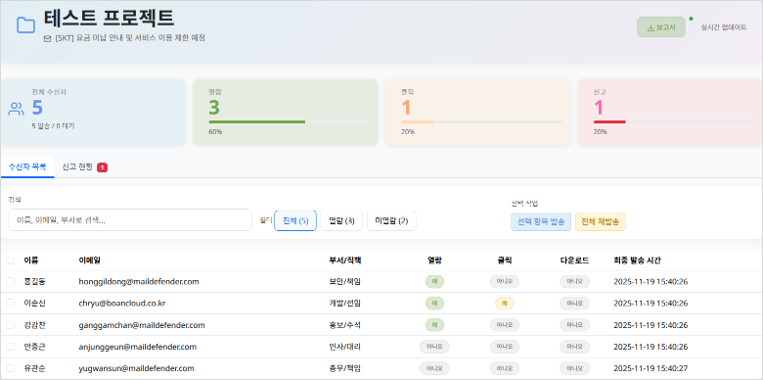This screenshot has height=380, width=763.
Task: Select the checkbox next to 강감찬
Action: pyautogui.click(x=10, y=325)
